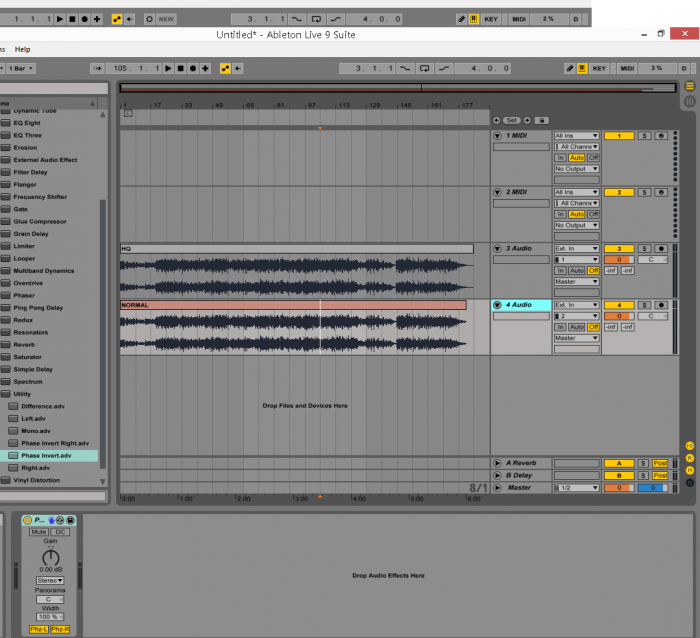Toggle Mute button on Utility device
Screen dimensions: 700x638
(x=39, y=532)
